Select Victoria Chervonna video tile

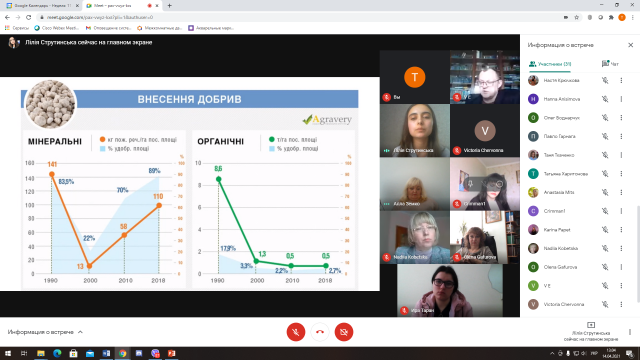[x=485, y=131]
